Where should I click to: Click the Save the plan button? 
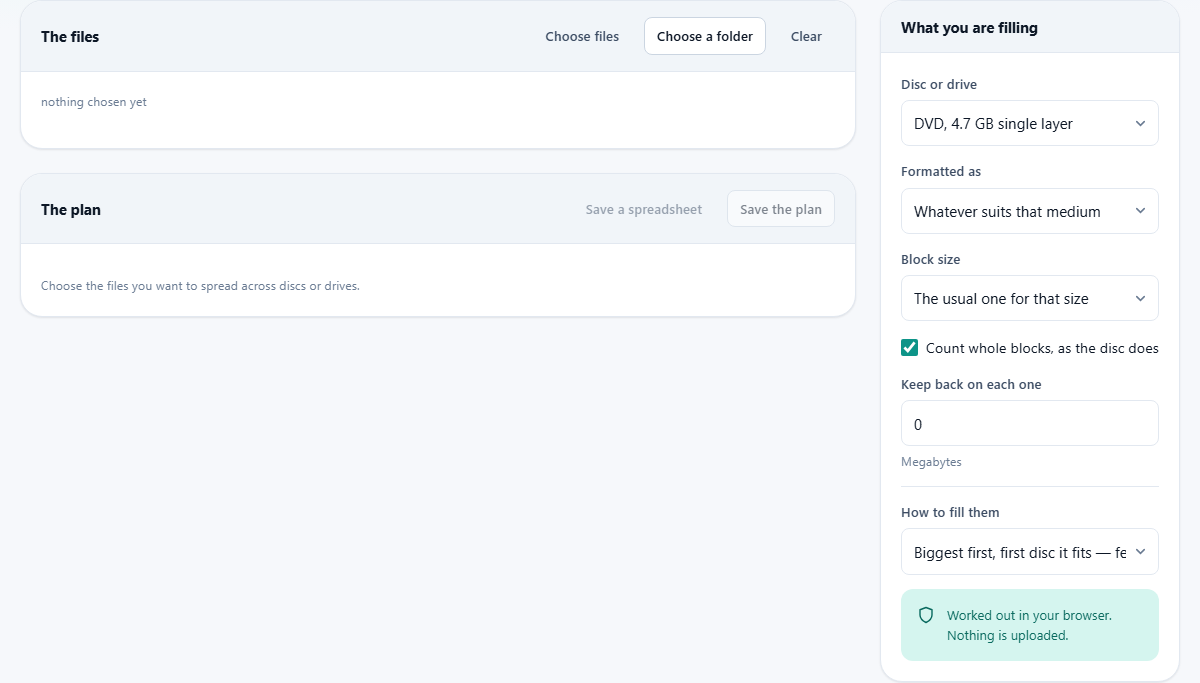pos(781,209)
